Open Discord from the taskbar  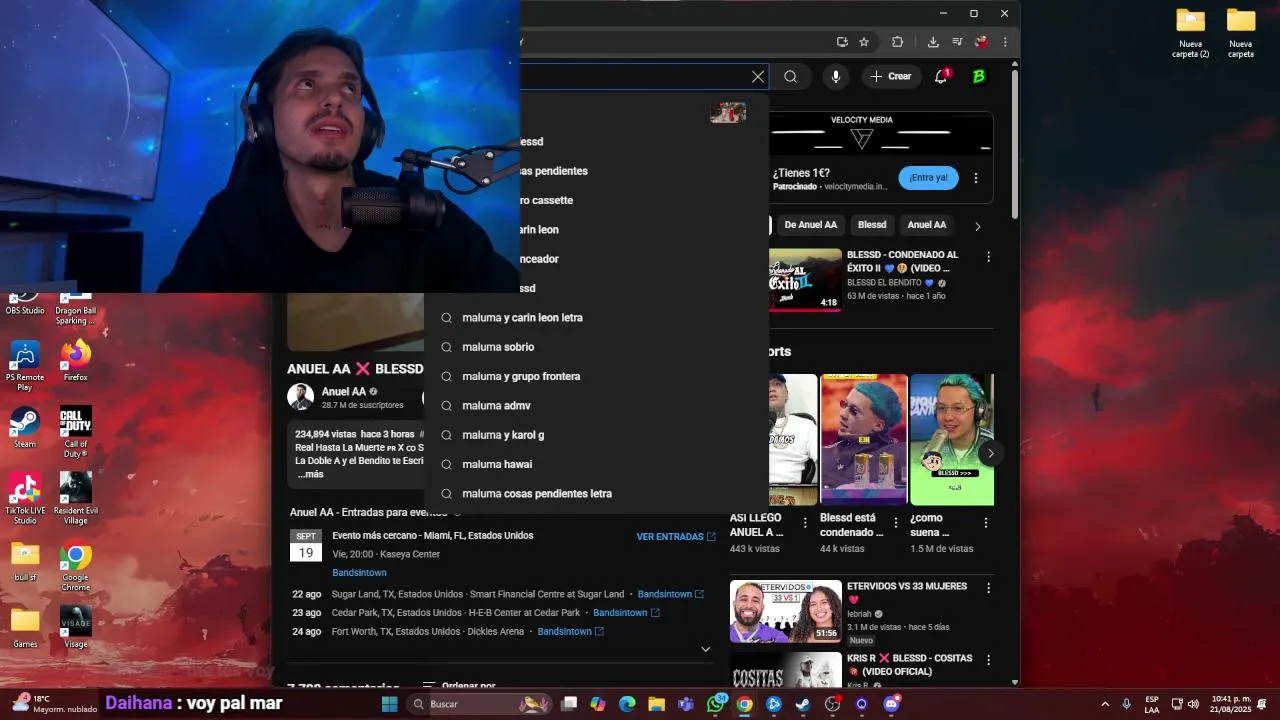(x=891, y=704)
